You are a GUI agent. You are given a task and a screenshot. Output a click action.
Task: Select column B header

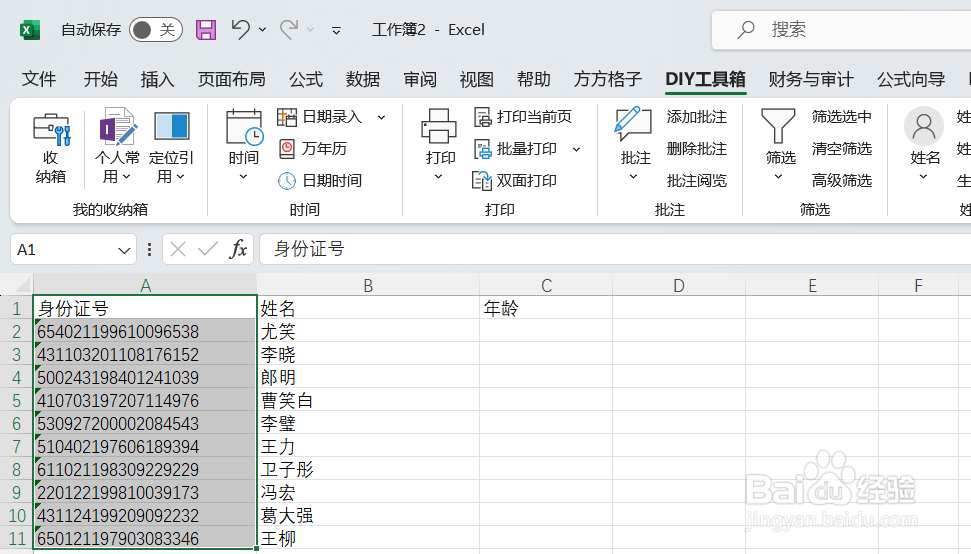[x=368, y=285]
